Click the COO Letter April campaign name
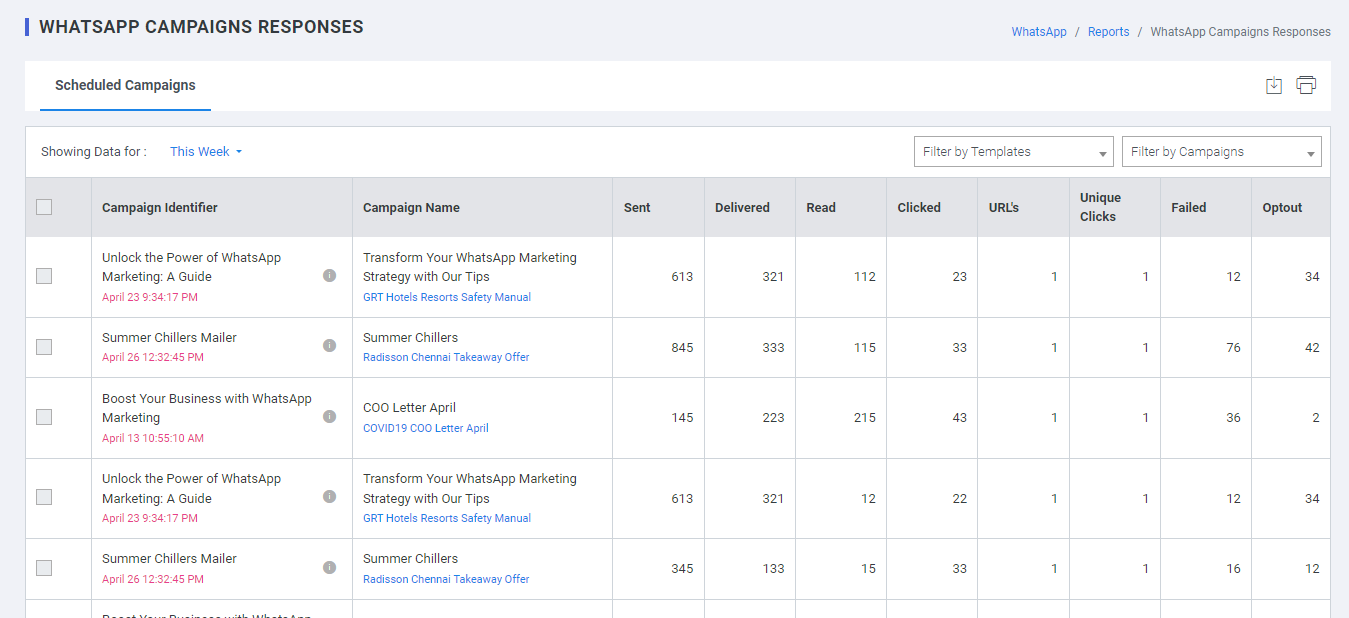Viewport: 1349px width, 618px height. click(x=409, y=408)
